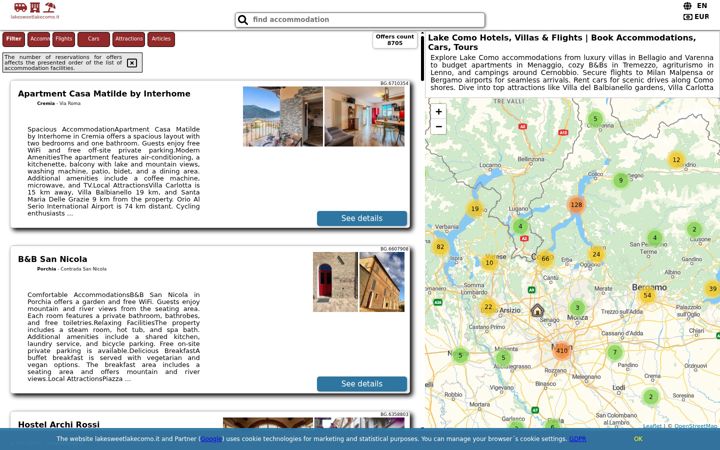
Task: View Casa Matilde living room photo
Action: (x=365, y=117)
